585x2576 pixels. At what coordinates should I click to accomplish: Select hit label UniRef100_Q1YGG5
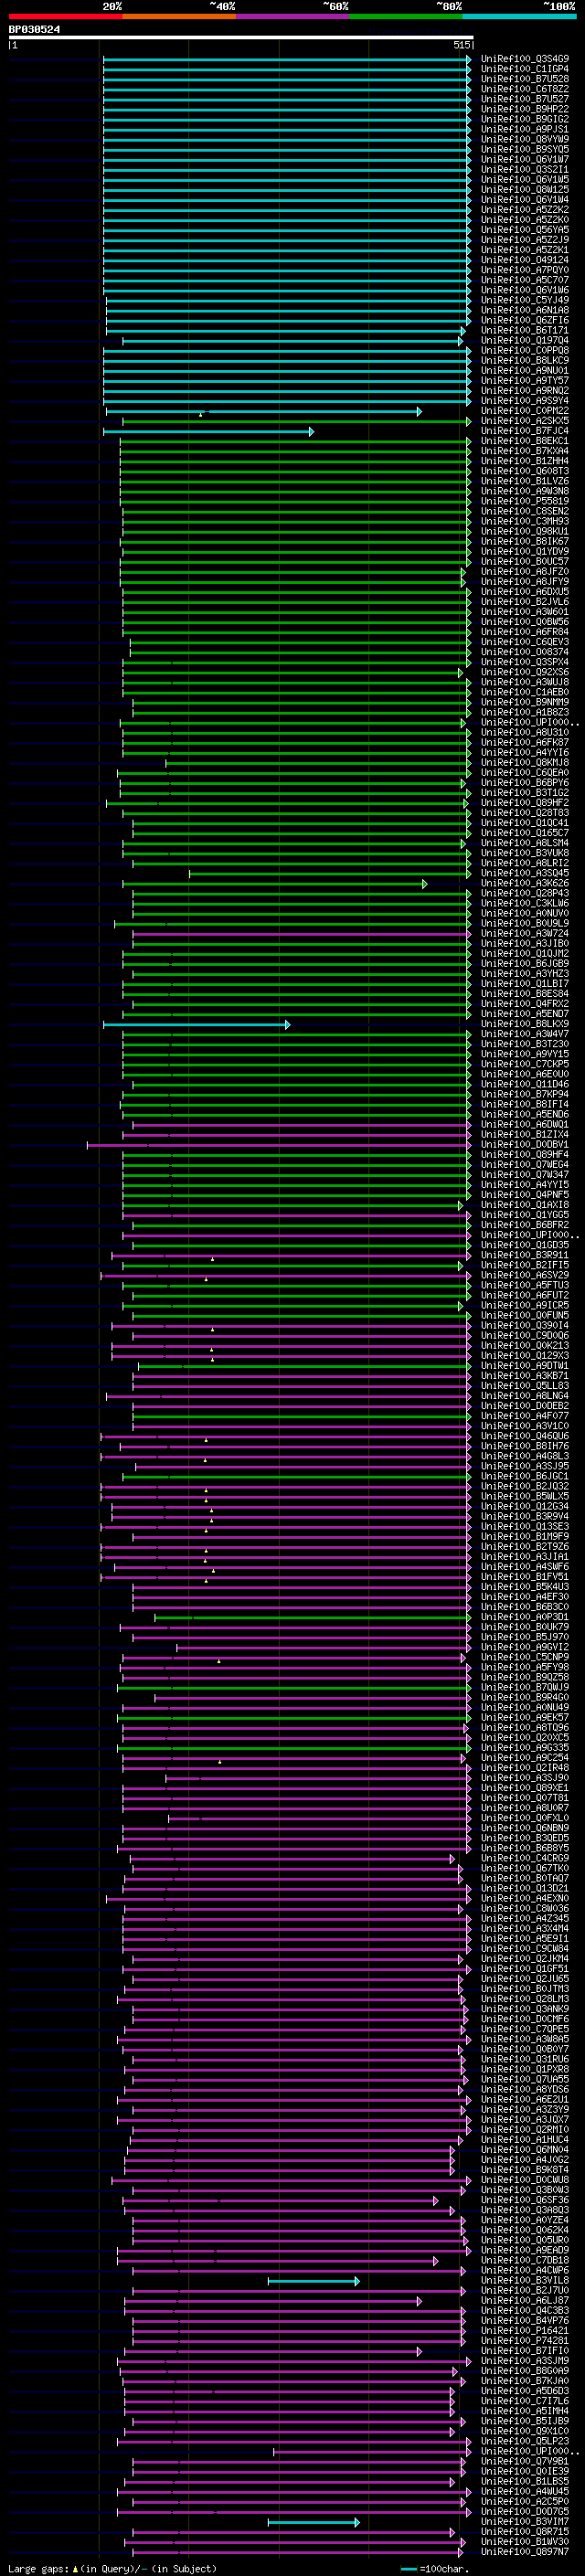point(525,1215)
